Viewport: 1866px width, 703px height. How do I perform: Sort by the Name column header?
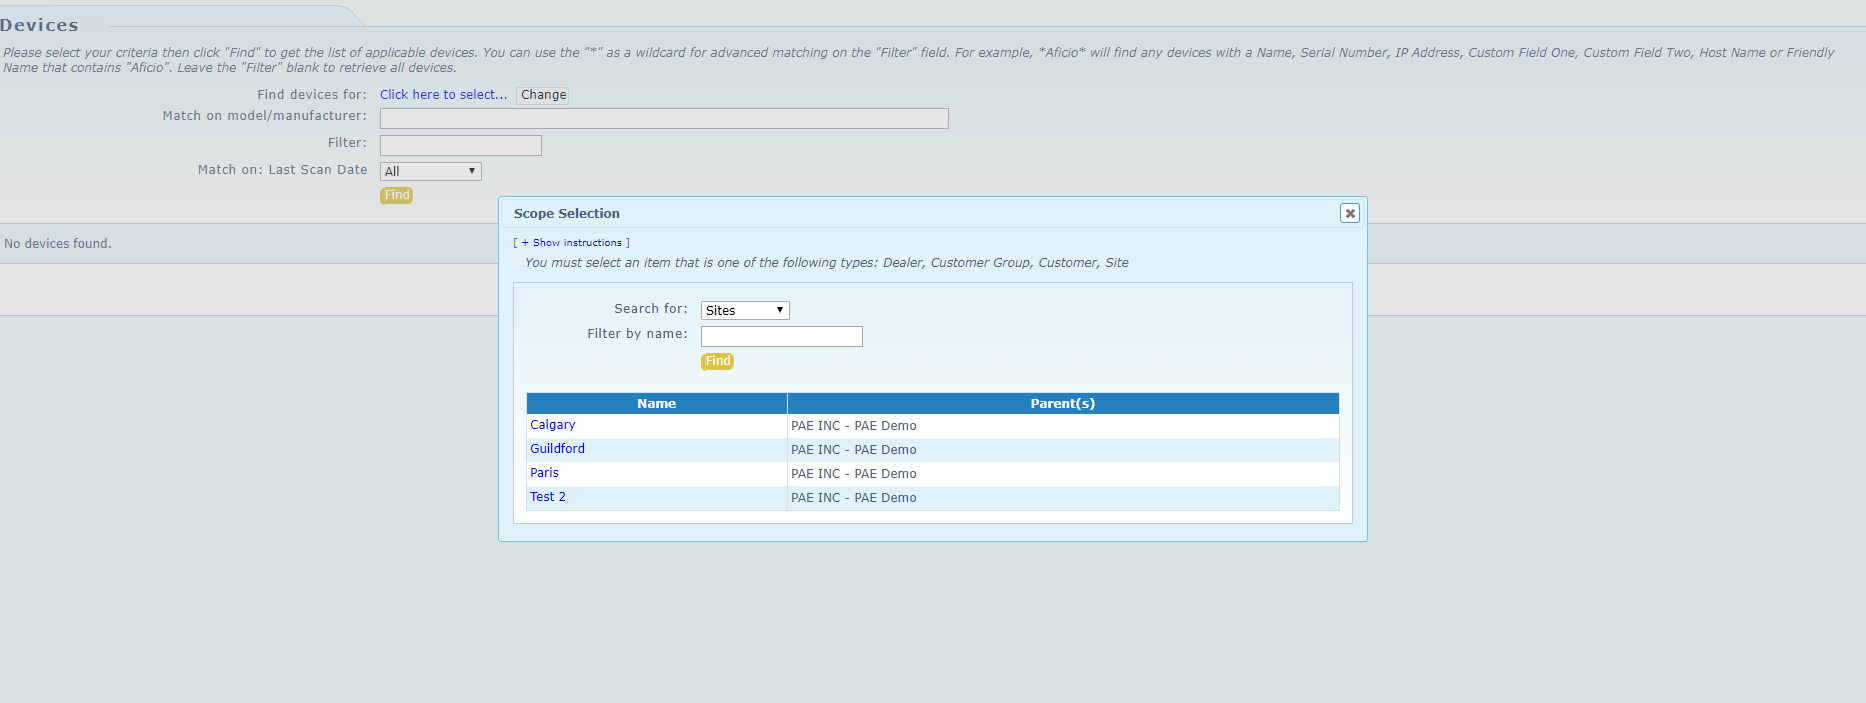[657, 403]
